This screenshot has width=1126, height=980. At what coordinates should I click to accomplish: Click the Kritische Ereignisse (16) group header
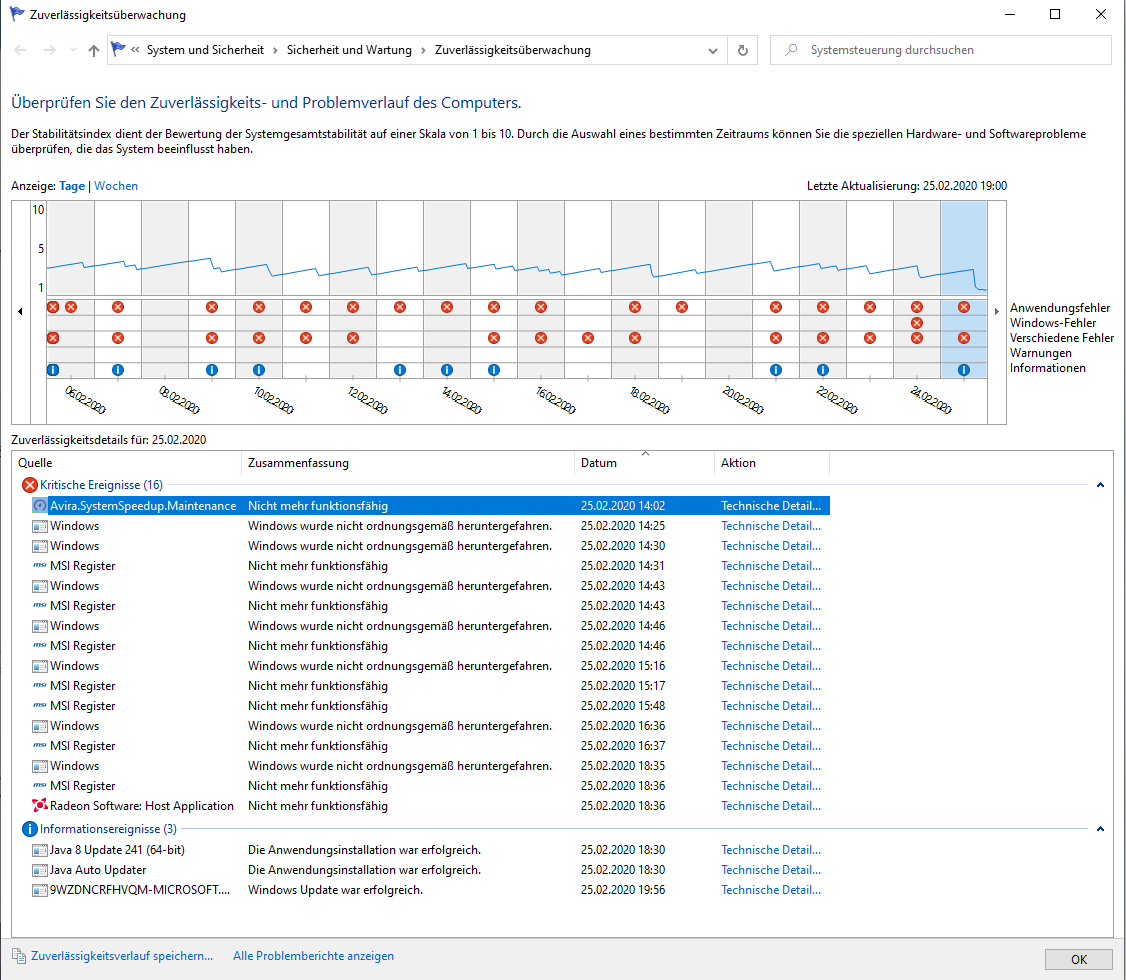click(x=101, y=485)
